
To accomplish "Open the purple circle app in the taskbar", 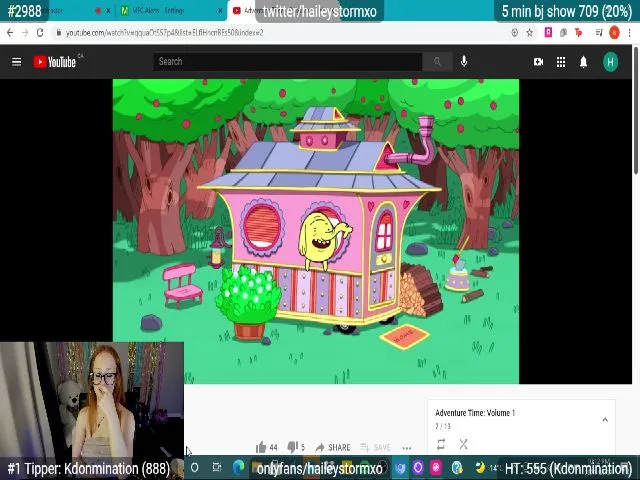I will 418,467.
